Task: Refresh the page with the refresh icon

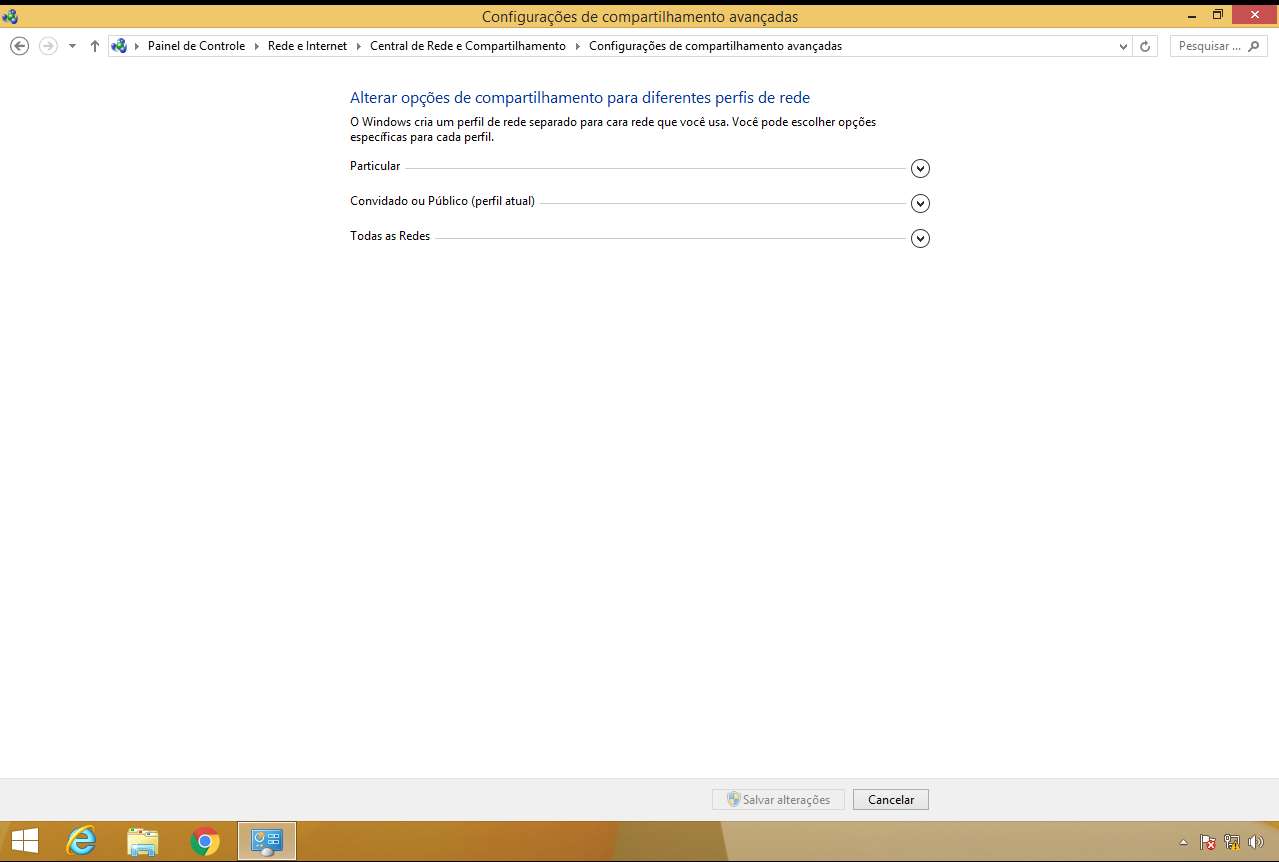Action: point(1146,46)
